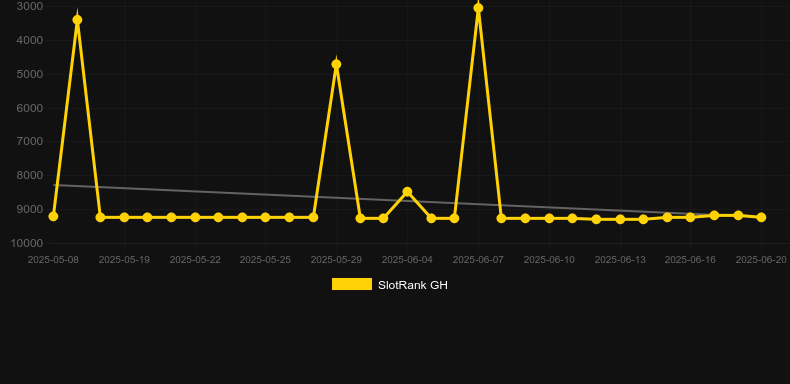Select the last data point at 2025-06-20
Screen dimensions: 790x384
(x=761, y=217)
